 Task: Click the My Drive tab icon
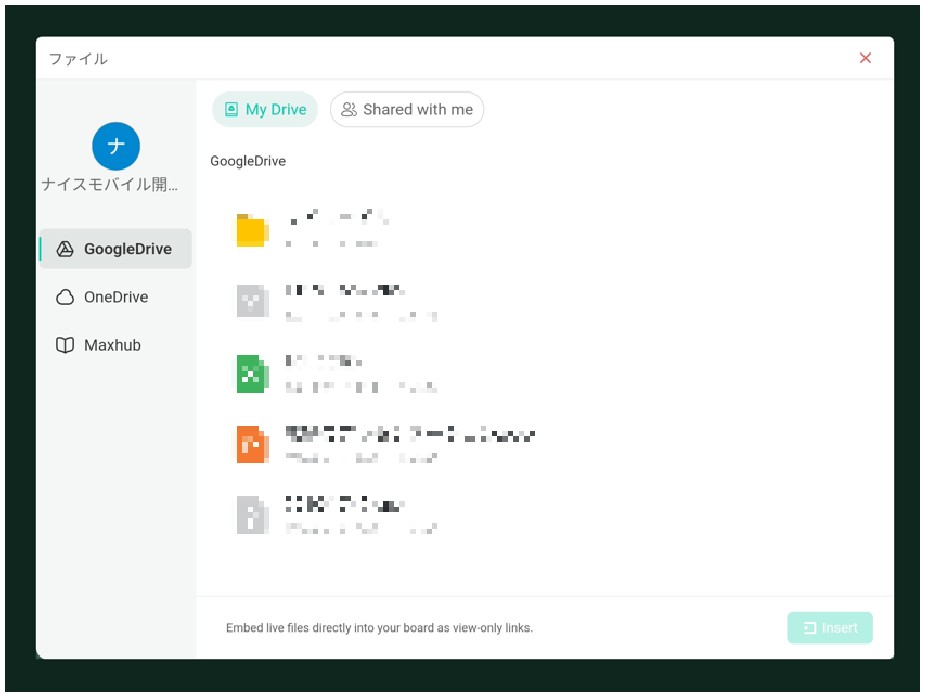click(232, 109)
